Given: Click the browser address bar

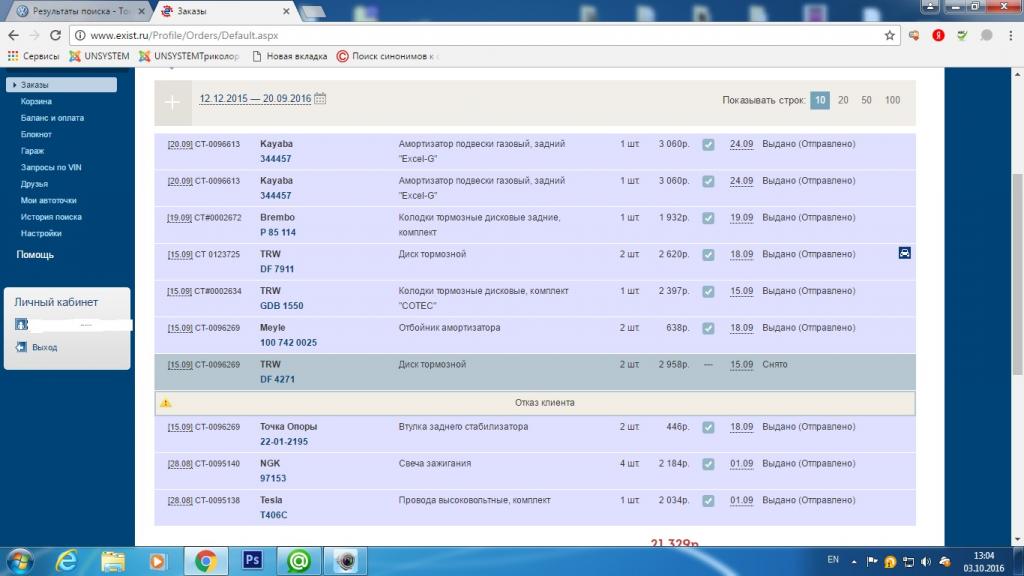Looking at the screenshot, I should pos(483,35).
